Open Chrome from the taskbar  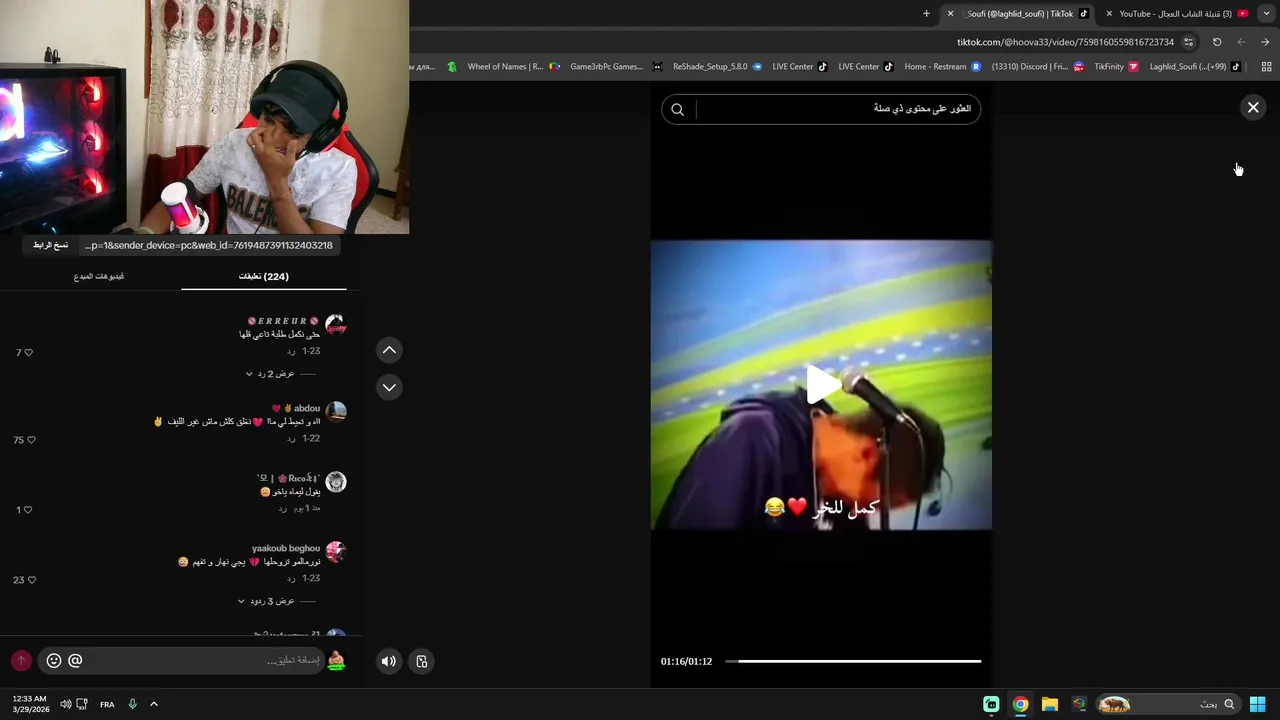click(1020, 704)
